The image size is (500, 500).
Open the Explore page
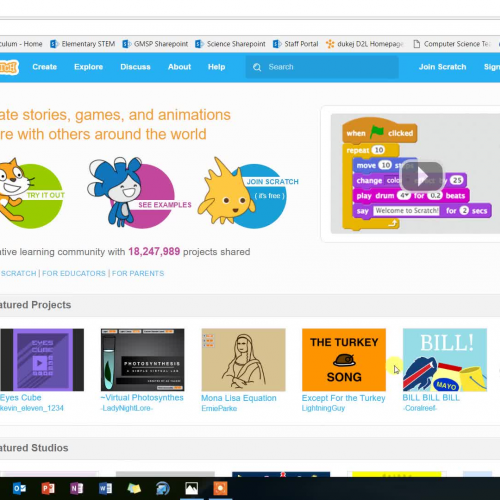(88, 67)
